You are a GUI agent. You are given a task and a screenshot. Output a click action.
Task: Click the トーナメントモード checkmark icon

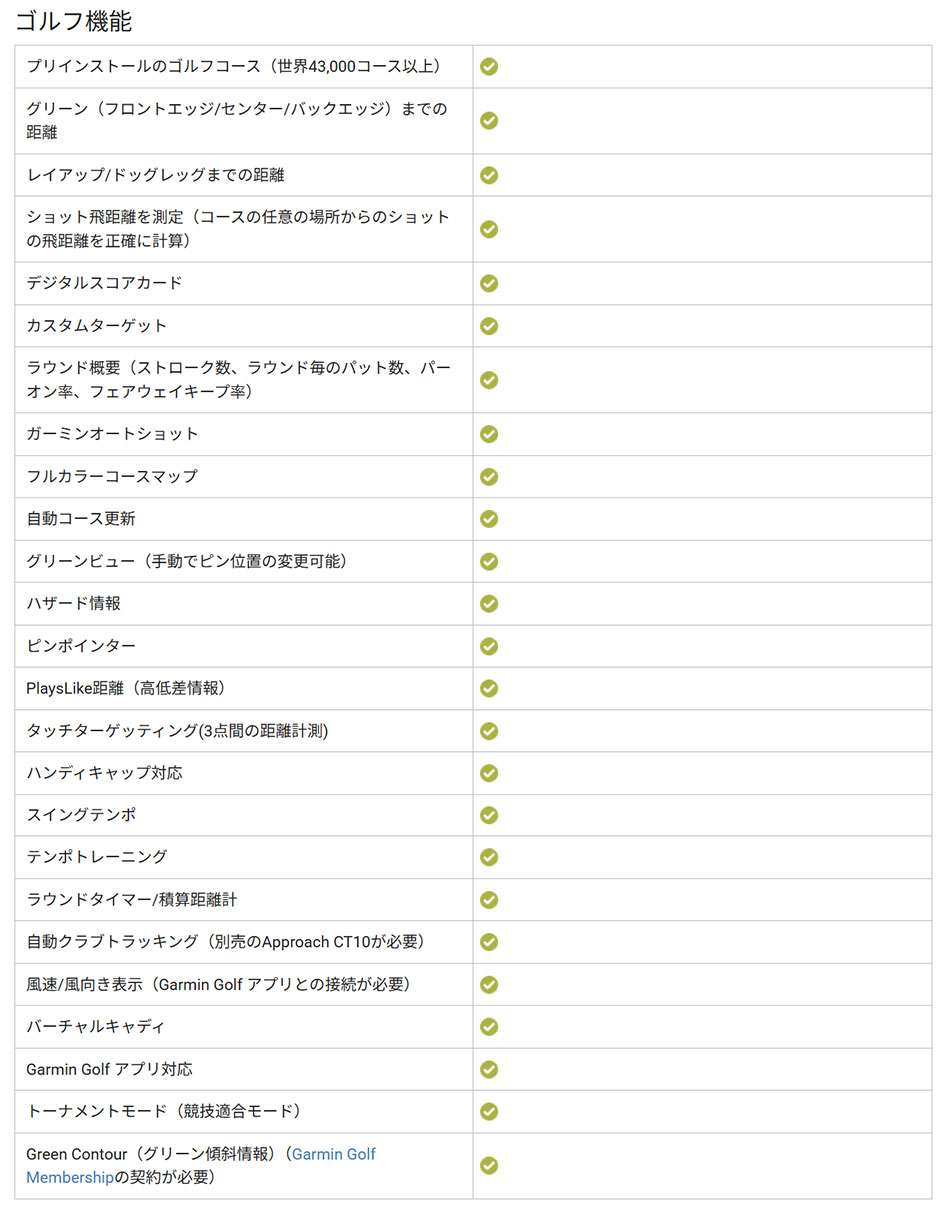pos(489,1111)
